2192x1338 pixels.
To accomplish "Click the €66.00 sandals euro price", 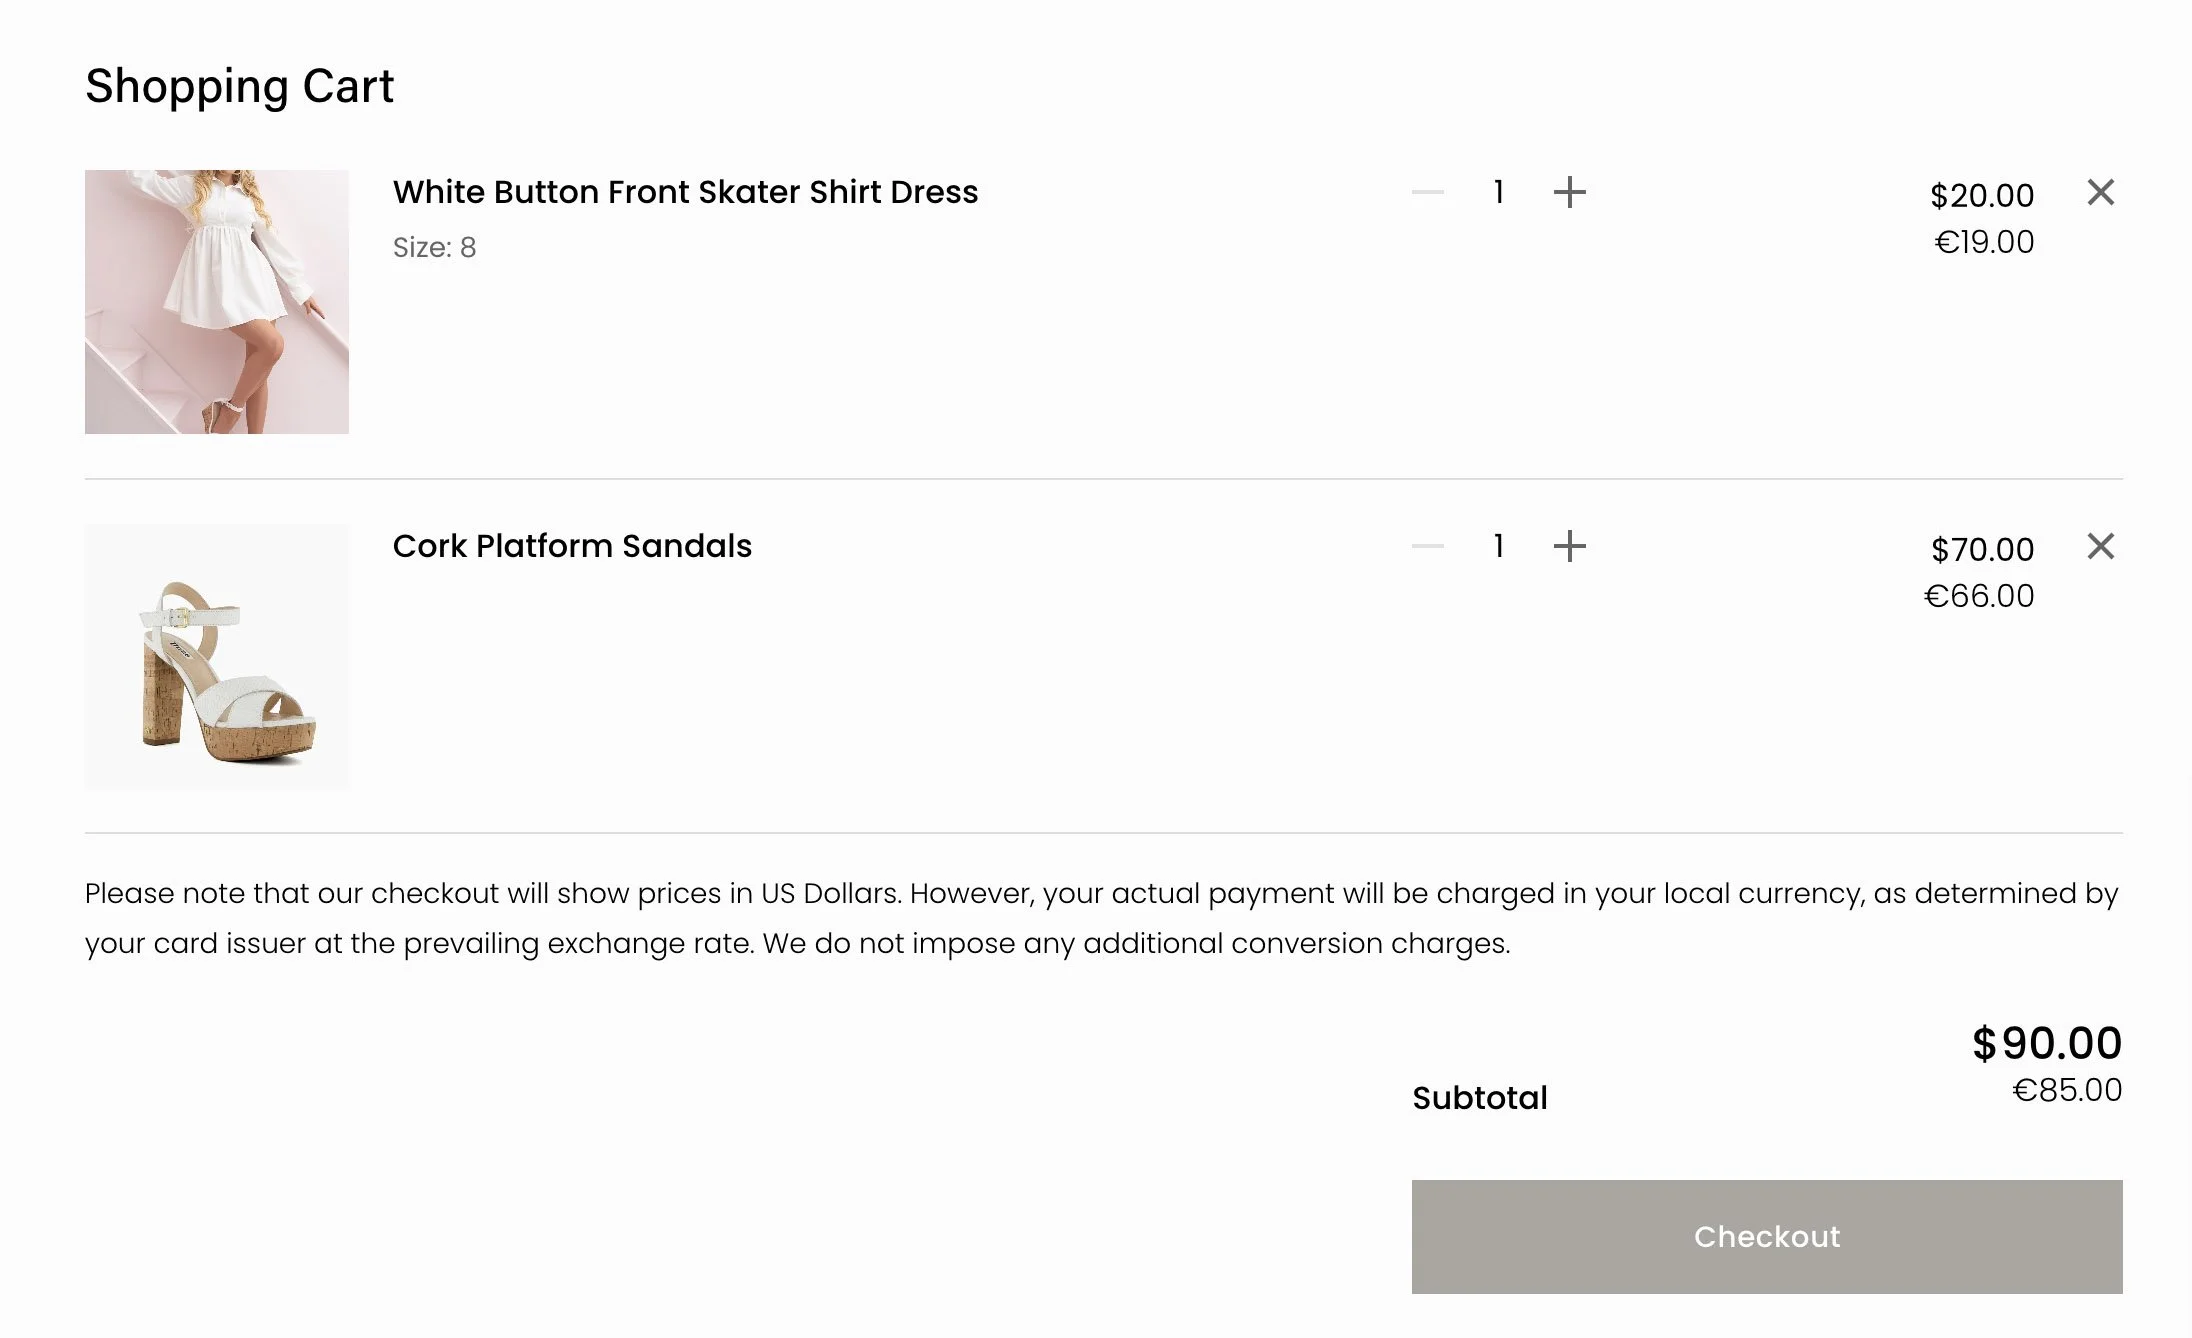I will click(x=1979, y=596).
